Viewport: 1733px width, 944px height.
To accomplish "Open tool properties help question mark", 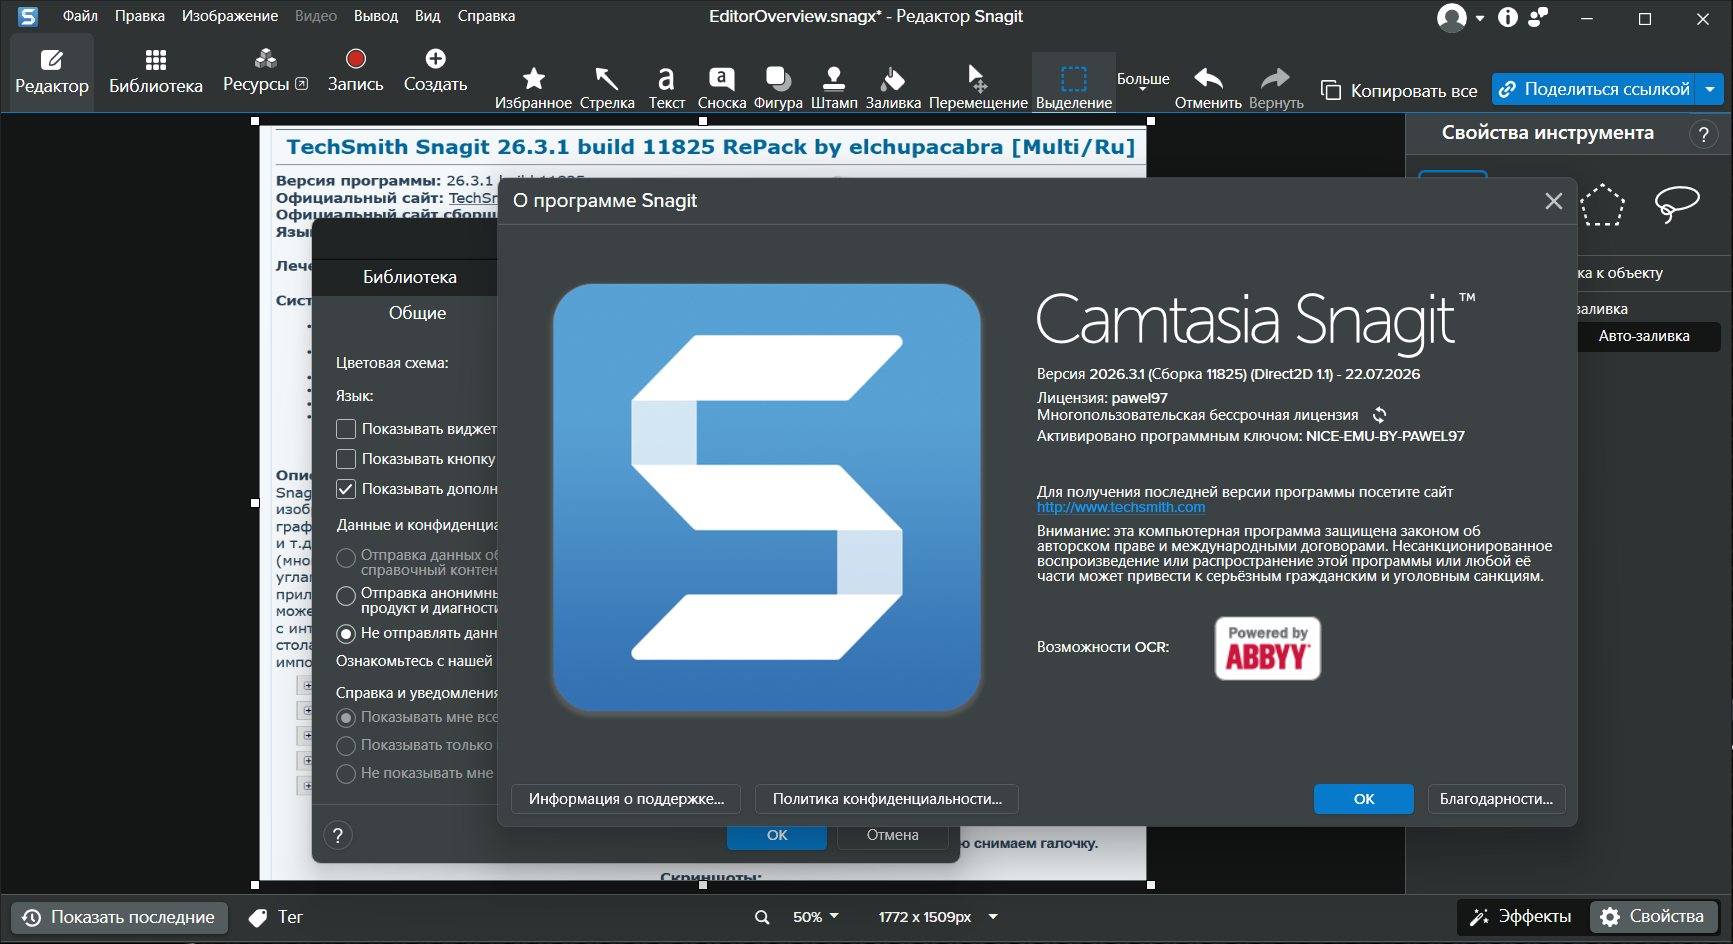I will (1703, 134).
